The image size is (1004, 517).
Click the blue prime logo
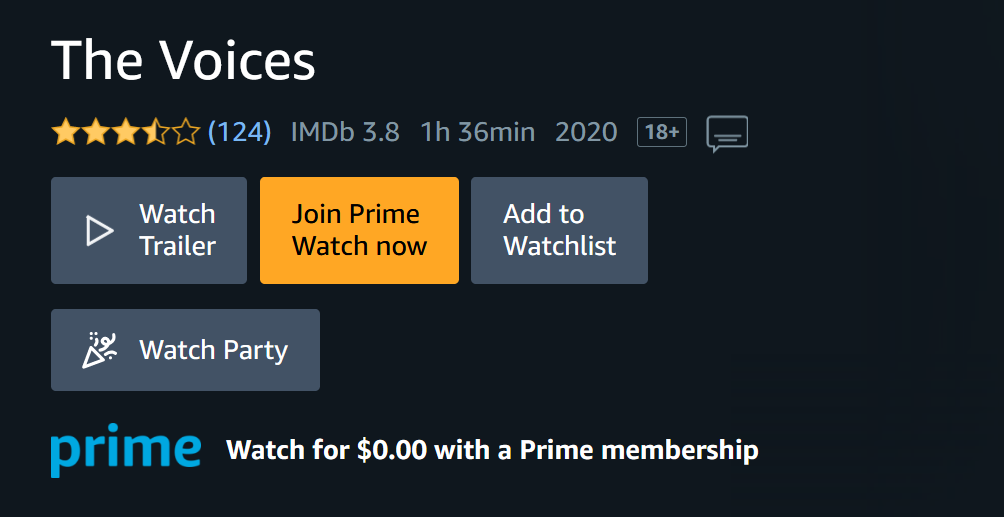pos(126,451)
